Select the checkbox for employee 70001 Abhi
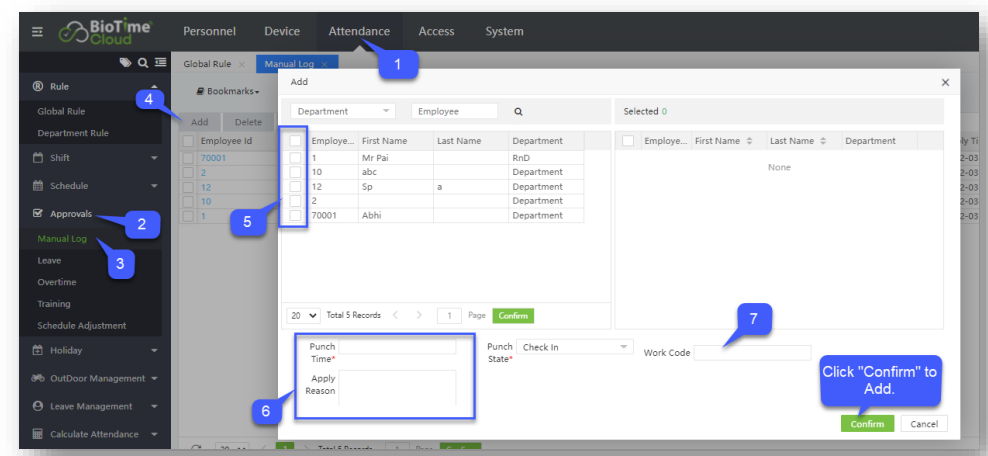988x456 pixels. pos(295,215)
